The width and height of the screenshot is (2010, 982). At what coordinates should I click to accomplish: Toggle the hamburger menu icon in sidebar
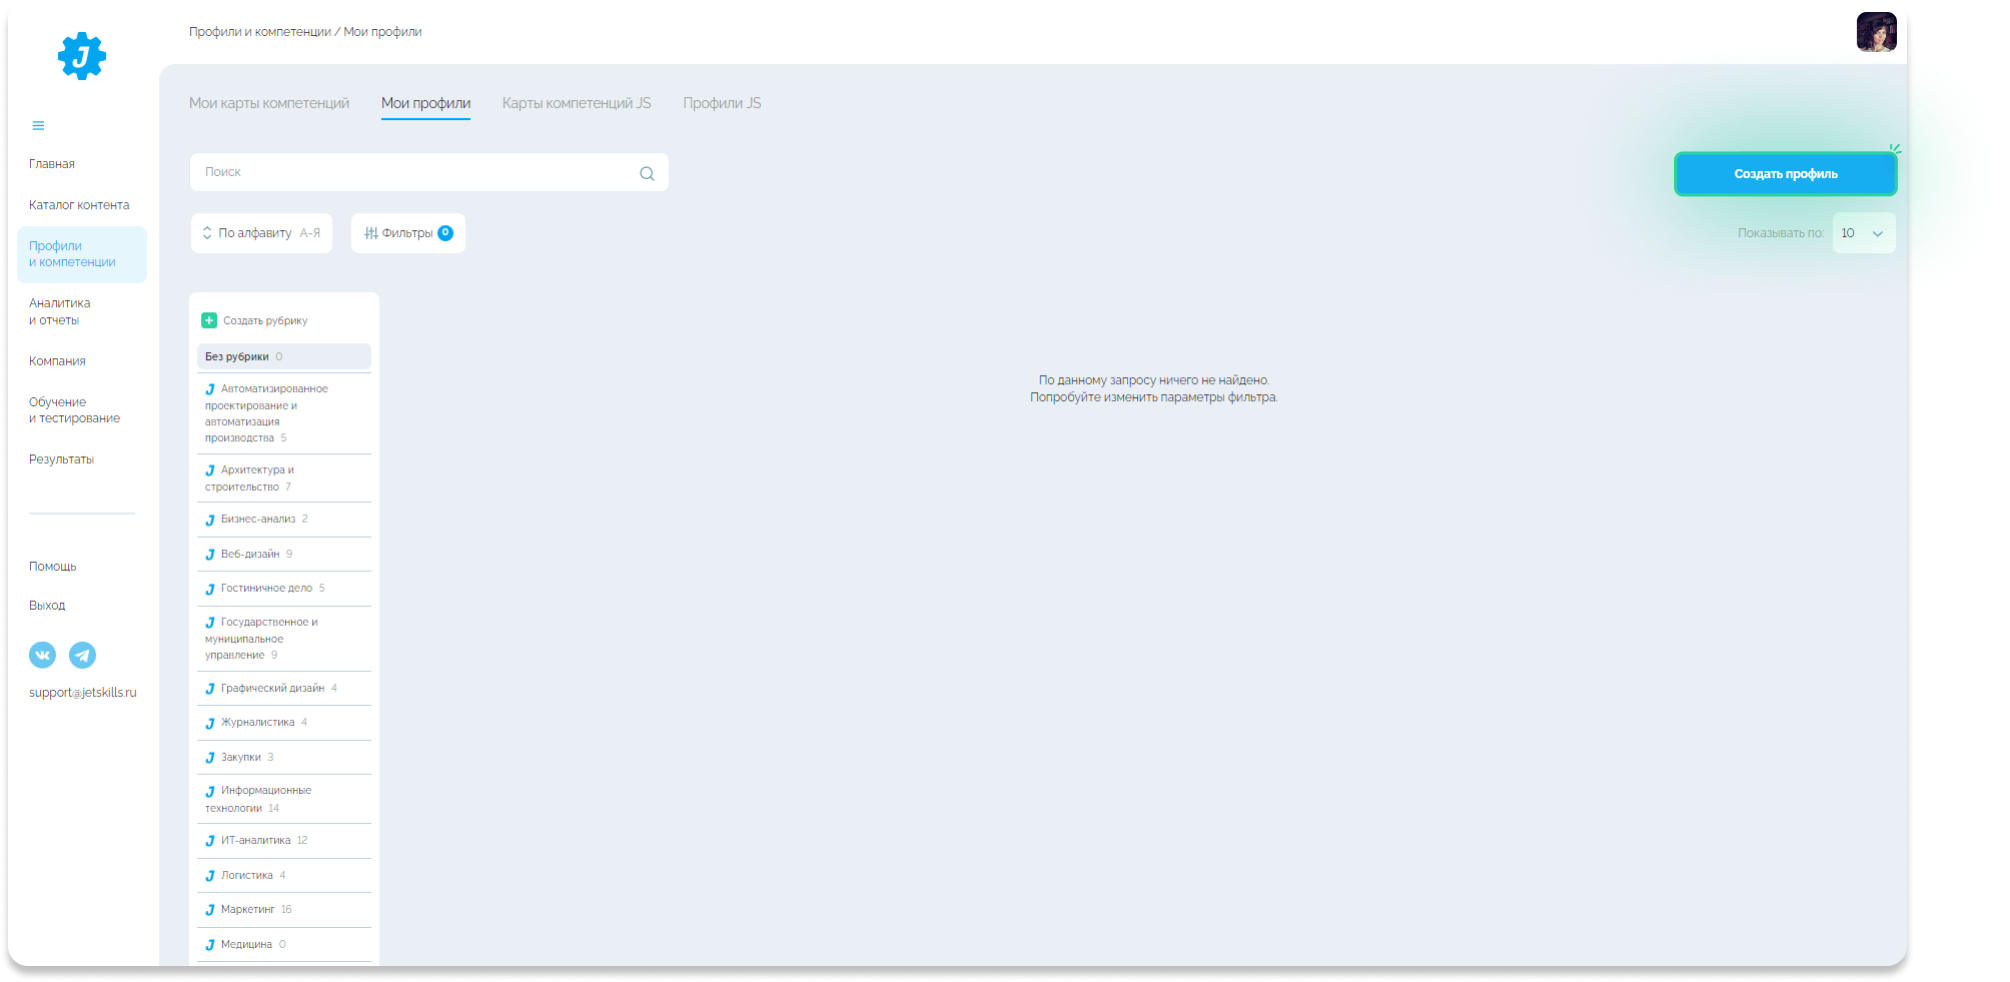pyautogui.click(x=38, y=126)
